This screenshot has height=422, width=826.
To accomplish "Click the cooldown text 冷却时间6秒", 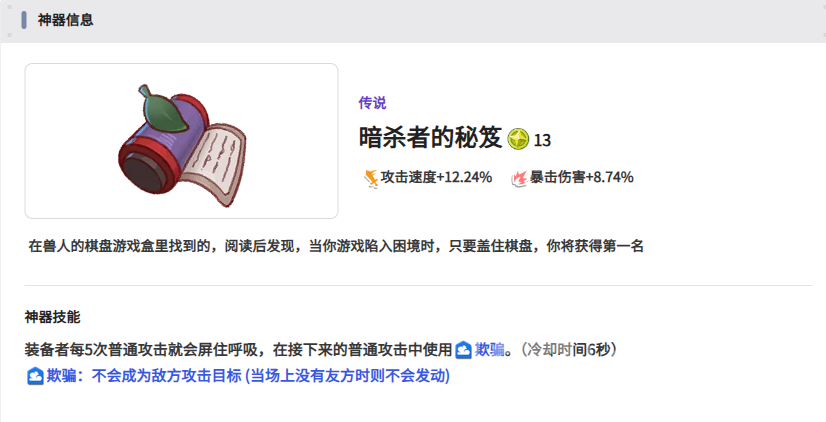I will click(568, 349).
